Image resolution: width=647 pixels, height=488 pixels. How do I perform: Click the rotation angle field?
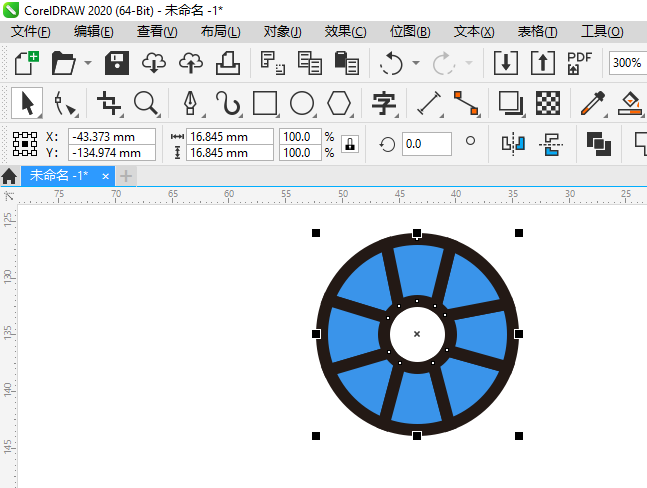[427, 144]
